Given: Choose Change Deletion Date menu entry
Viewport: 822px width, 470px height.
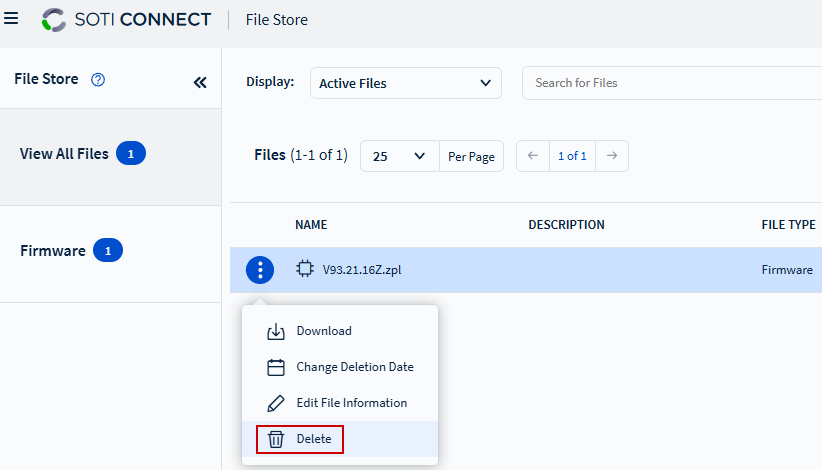Looking at the screenshot, I should pyautogui.click(x=354, y=367).
